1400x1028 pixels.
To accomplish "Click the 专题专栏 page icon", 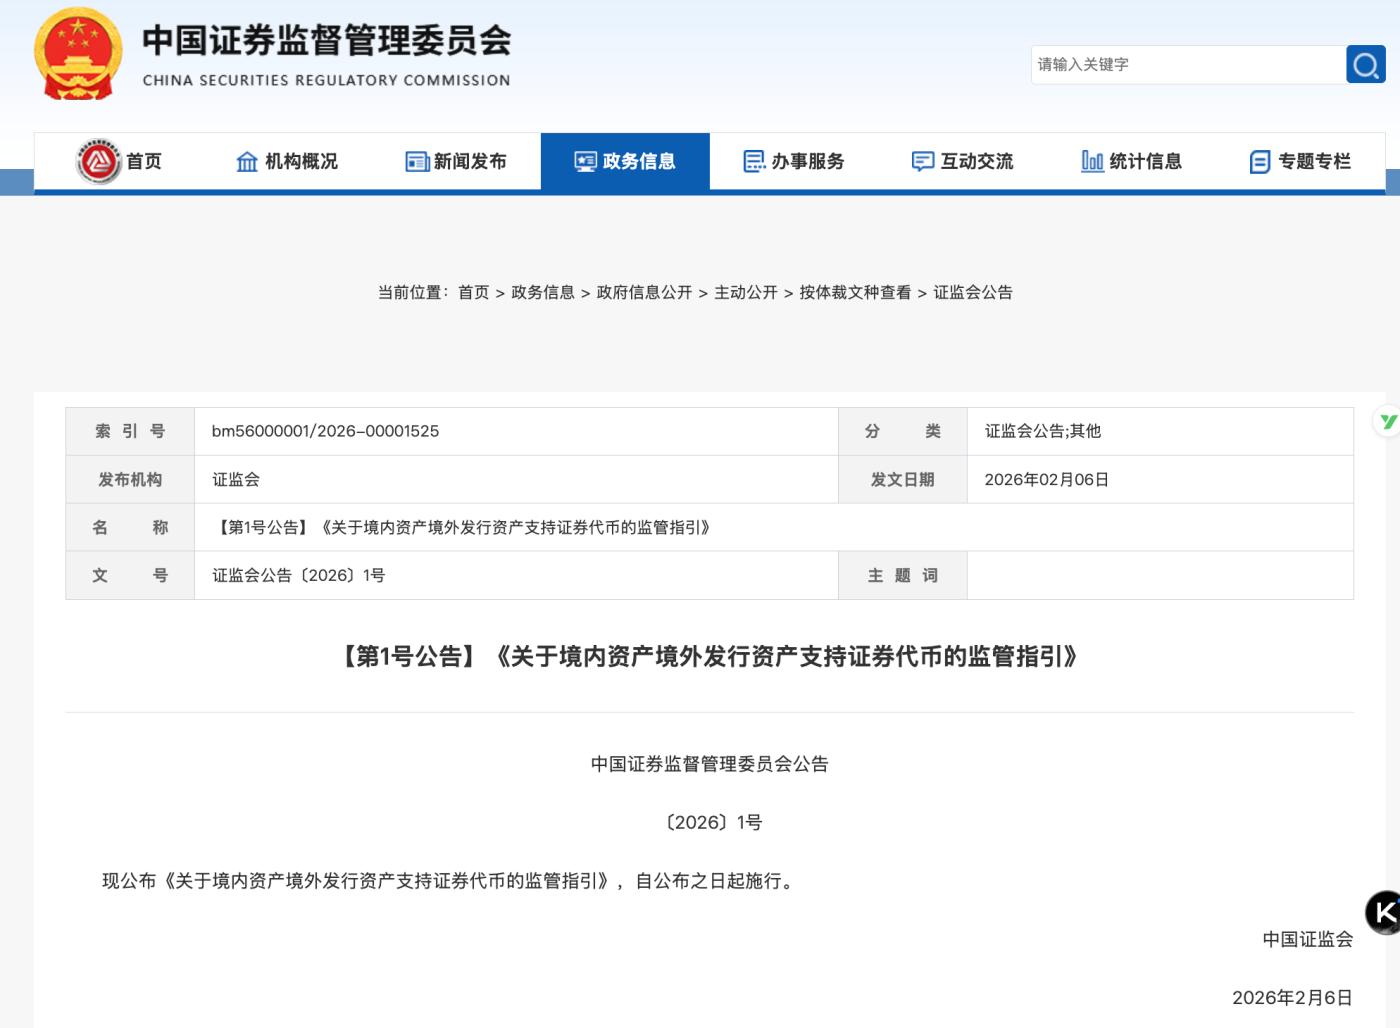I will [x=1260, y=162].
